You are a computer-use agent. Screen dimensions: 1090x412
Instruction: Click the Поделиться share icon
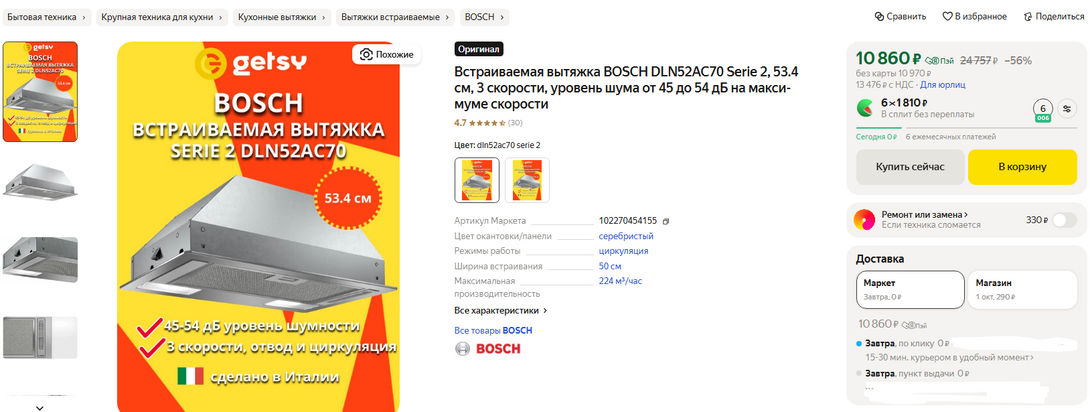(x=1027, y=17)
